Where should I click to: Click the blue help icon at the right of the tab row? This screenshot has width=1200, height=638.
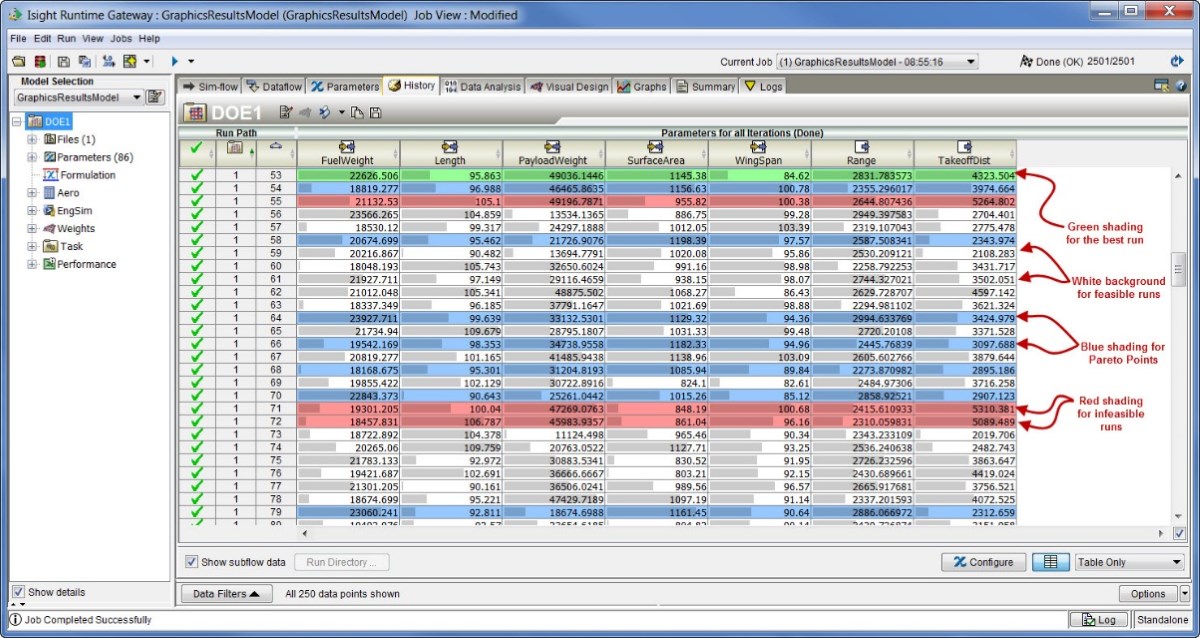pyautogui.click(x=1181, y=86)
